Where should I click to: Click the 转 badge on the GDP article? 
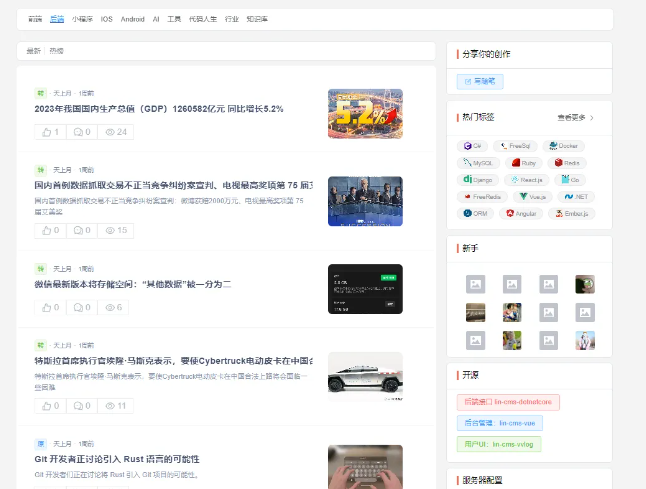click(x=40, y=93)
